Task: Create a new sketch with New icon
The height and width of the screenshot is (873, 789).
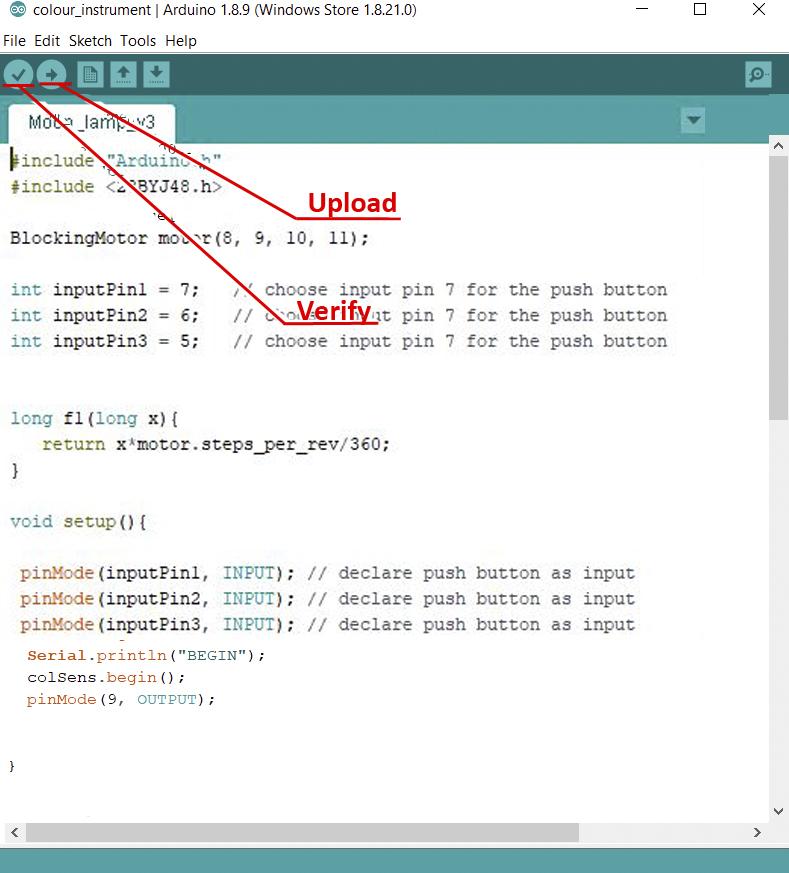Action: click(x=90, y=74)
